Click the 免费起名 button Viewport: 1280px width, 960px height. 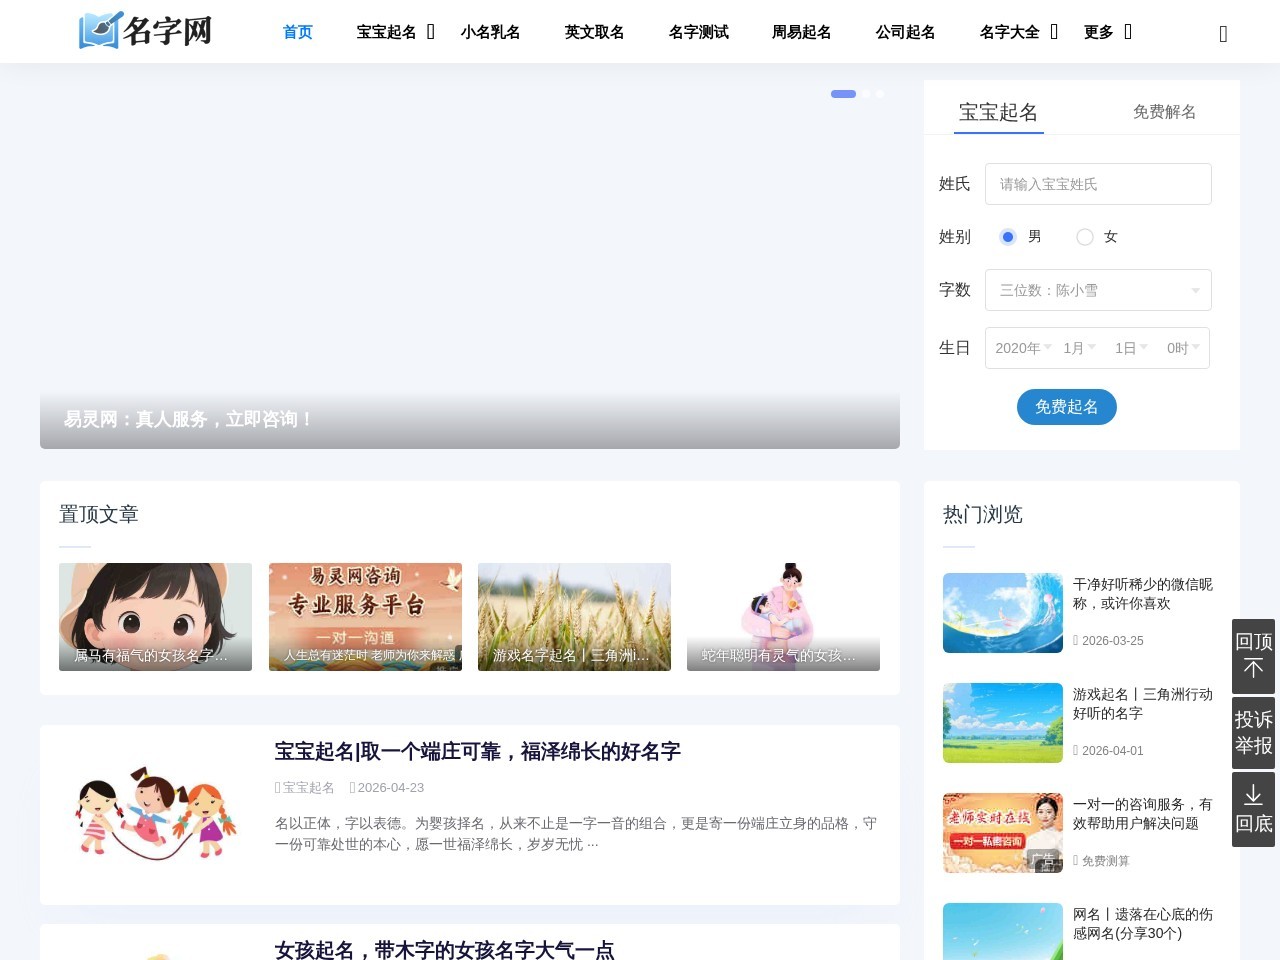[x=1067, y=407]
